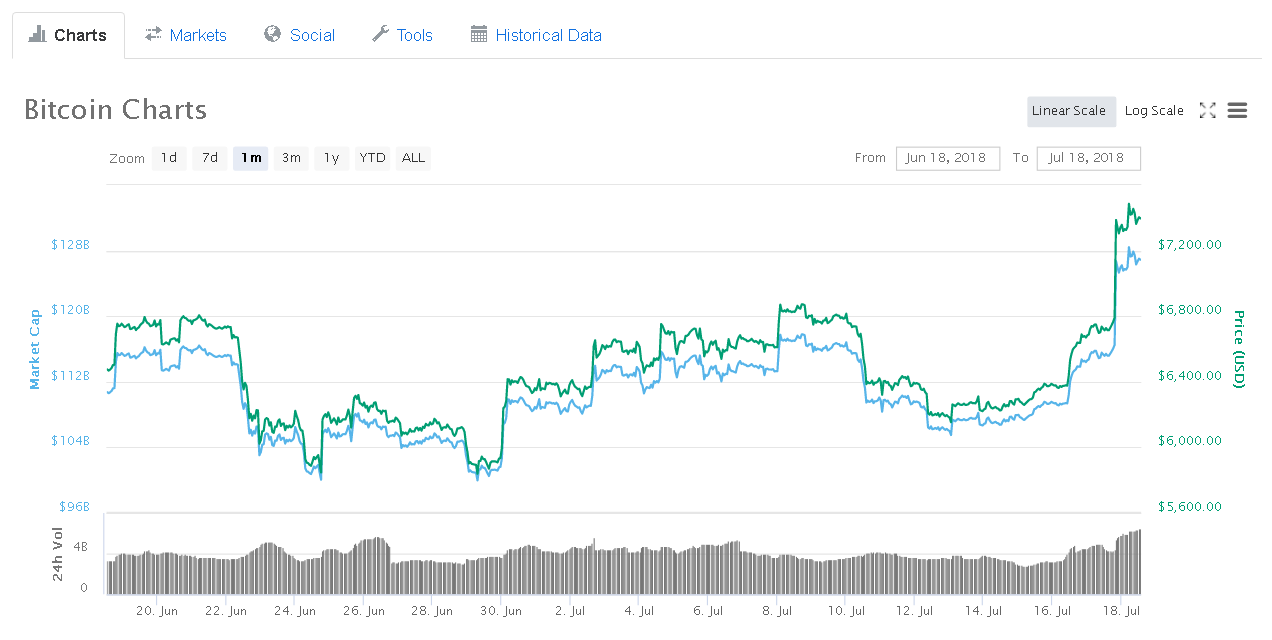Toggle fullscreen chart view icon
1272x640 pixels.
1207,111
